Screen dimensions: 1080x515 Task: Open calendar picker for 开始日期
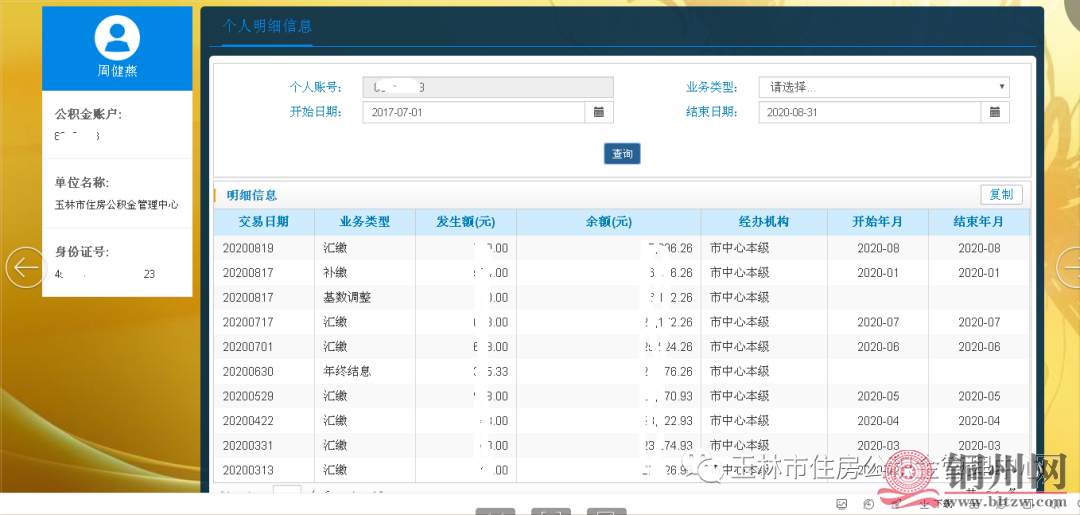tap(598, 112)
